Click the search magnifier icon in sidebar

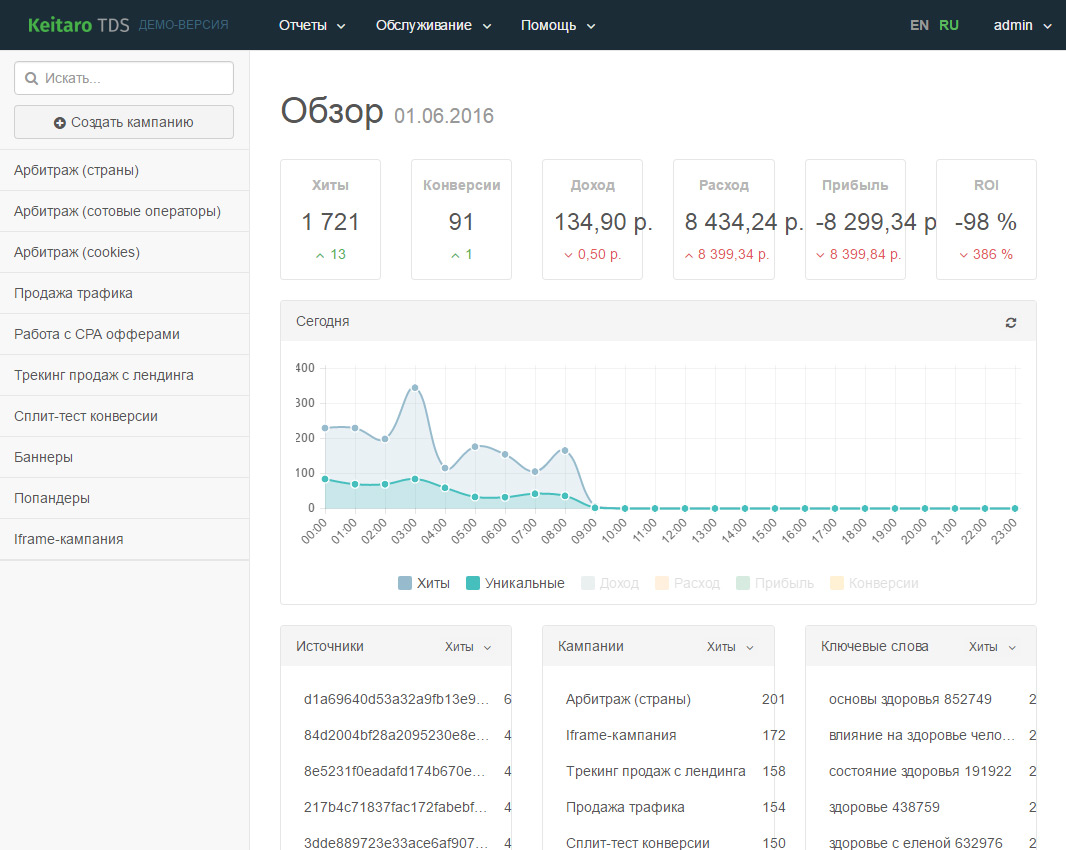point(32,78)
